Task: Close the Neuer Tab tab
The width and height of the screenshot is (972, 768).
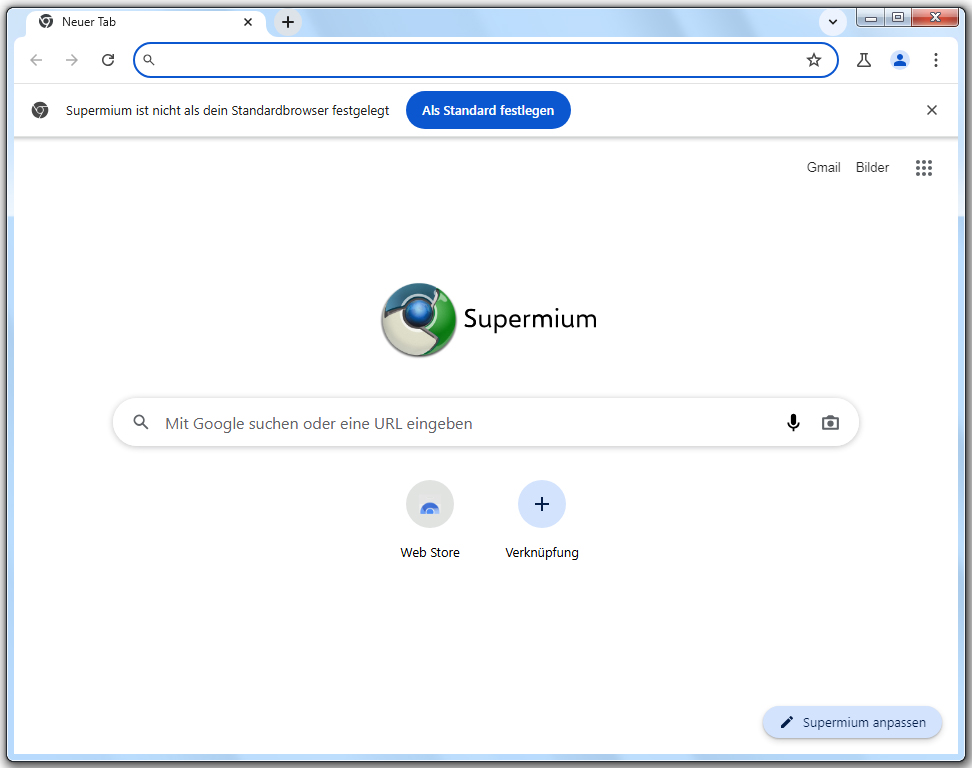Action: pos(248,22)
